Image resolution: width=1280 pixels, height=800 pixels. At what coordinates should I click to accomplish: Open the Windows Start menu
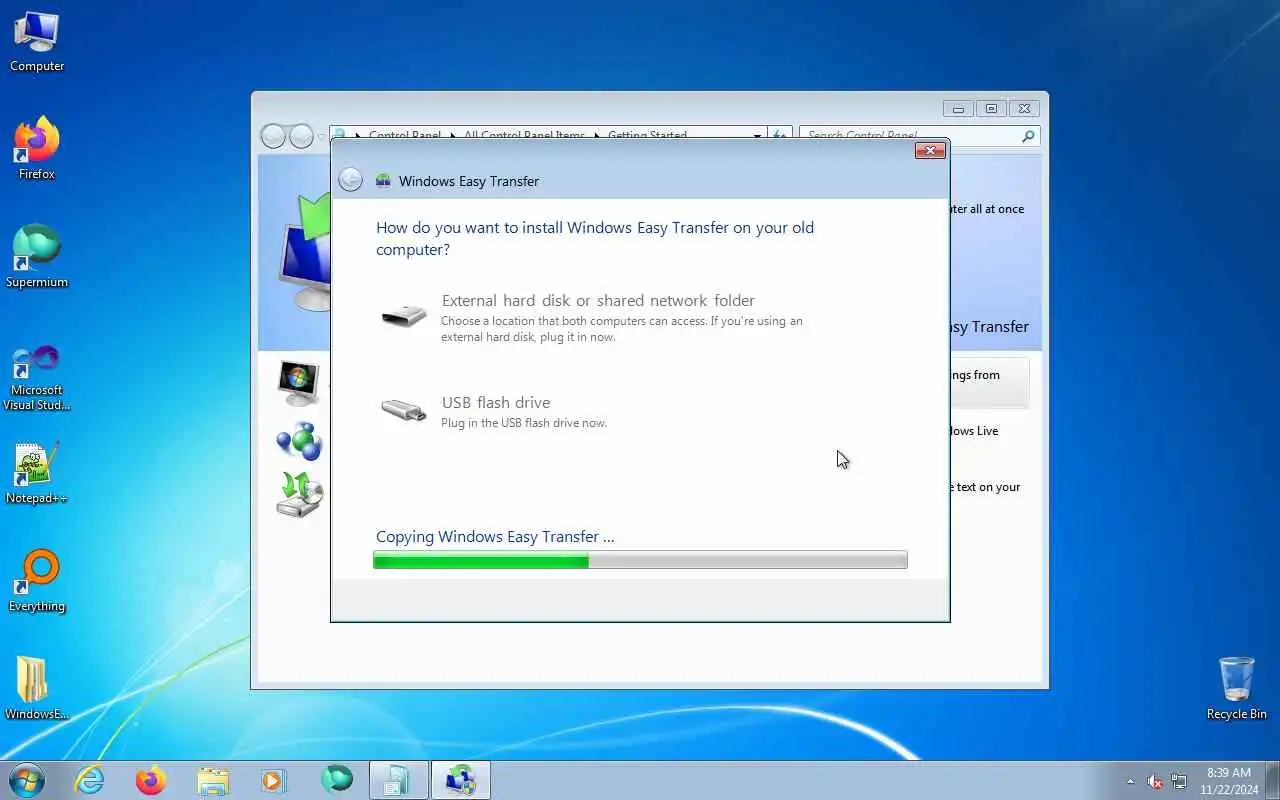[26, 780]
